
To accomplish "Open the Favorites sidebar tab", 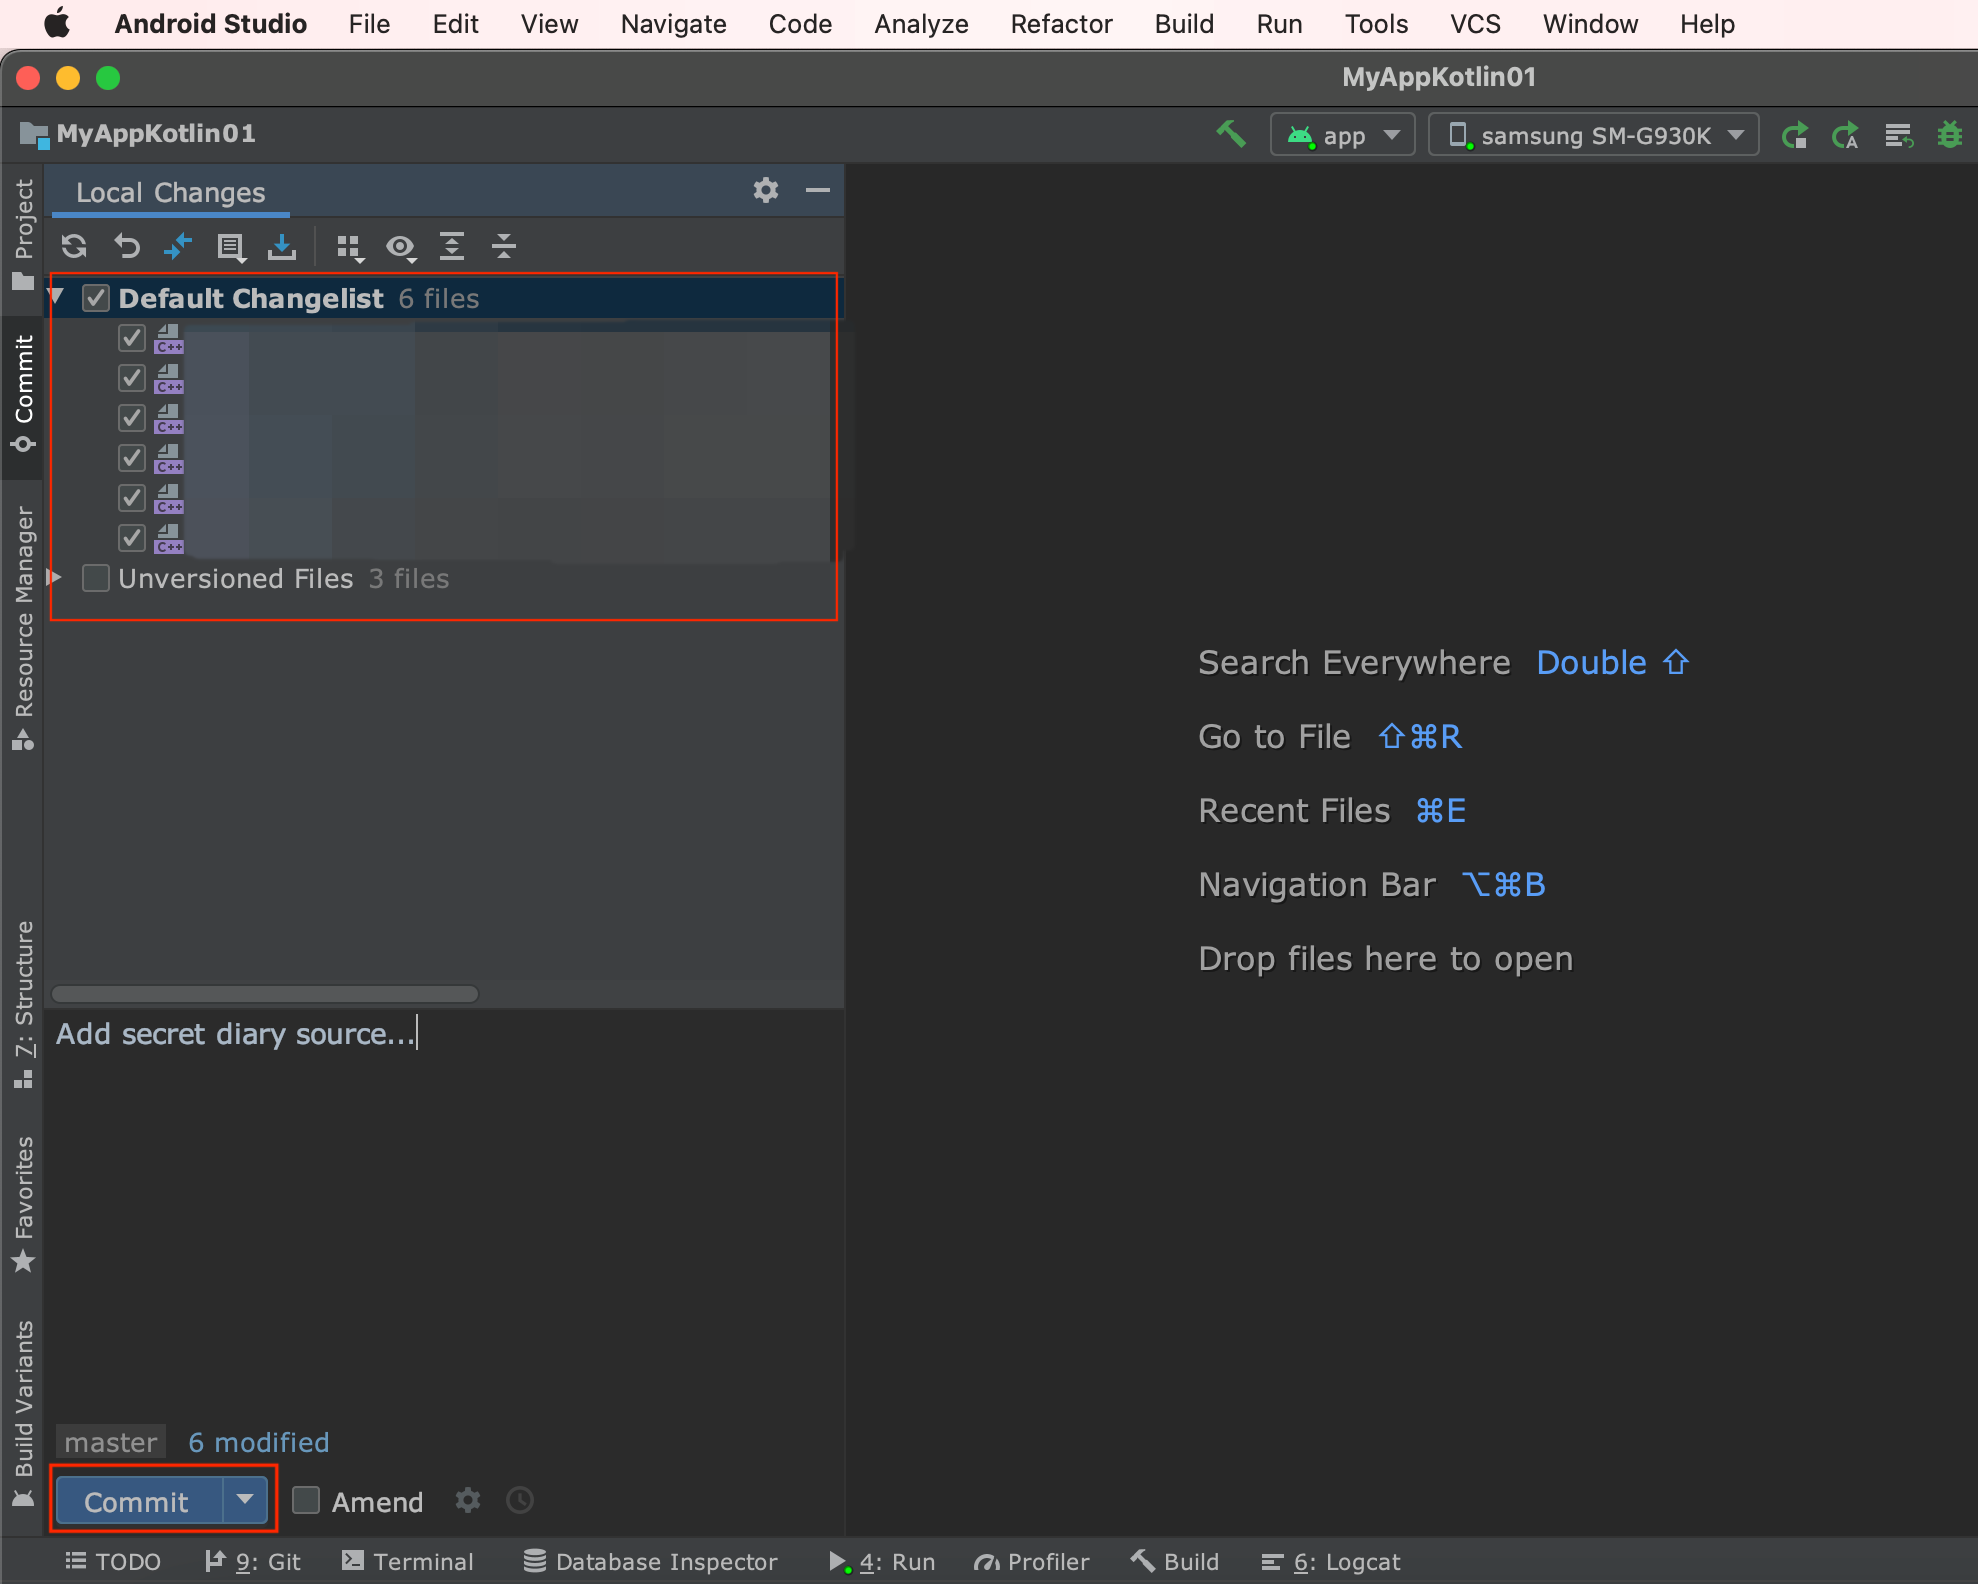I will pos(23,1204).
